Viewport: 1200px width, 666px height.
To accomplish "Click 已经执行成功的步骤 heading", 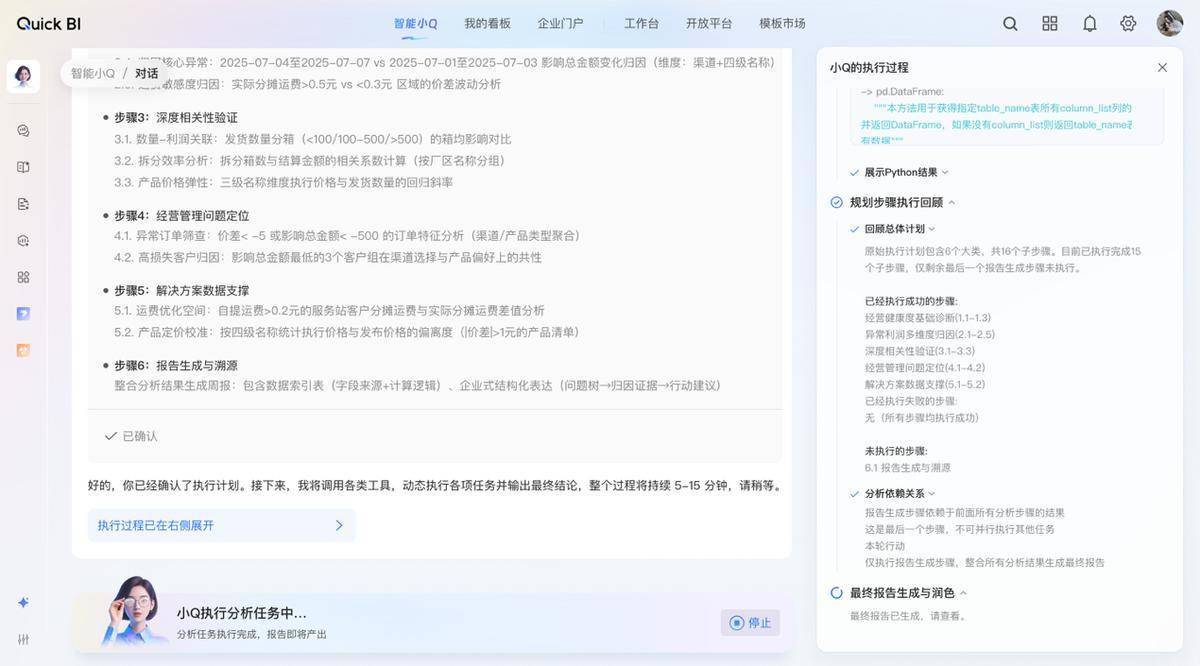I will [911, 301].
